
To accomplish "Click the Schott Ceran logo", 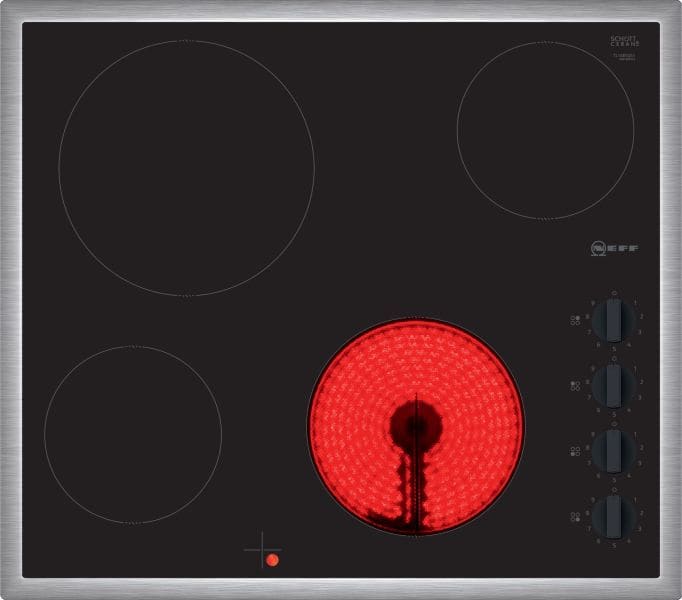I will [x=625, y=41].
